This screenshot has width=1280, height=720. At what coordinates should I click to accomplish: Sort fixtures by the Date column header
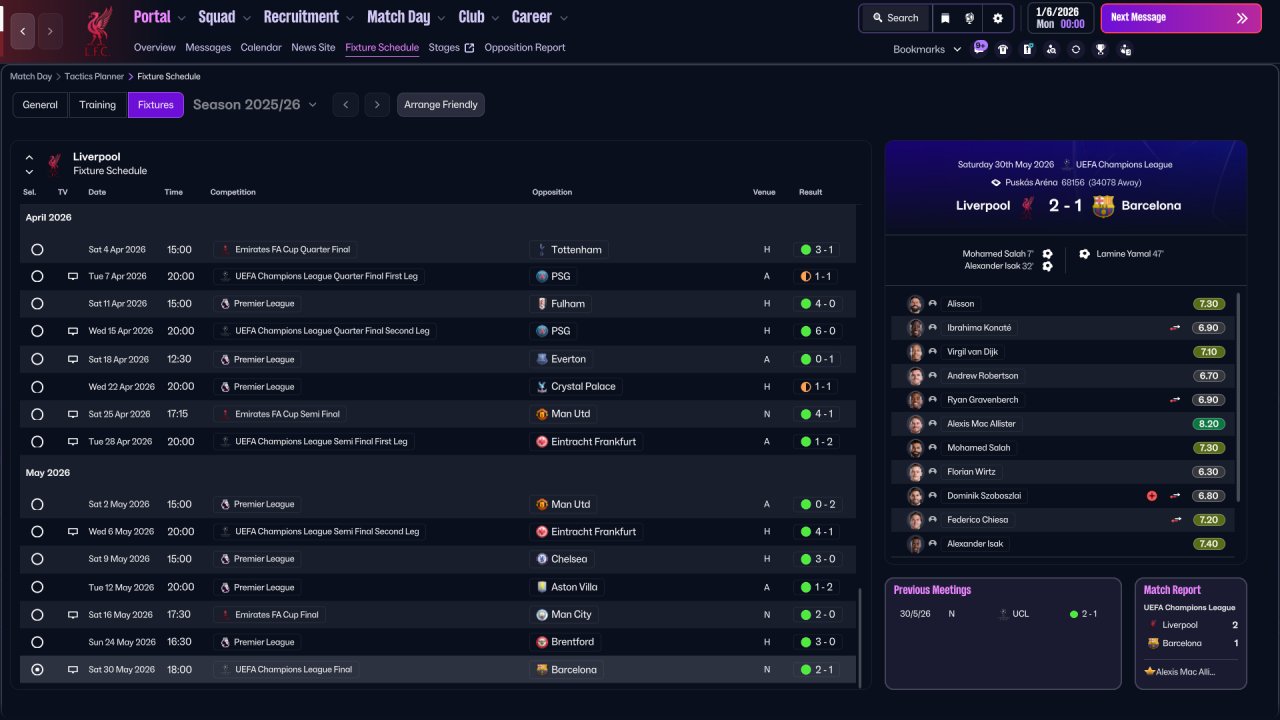pyautogui.click(x=97, y=192)
